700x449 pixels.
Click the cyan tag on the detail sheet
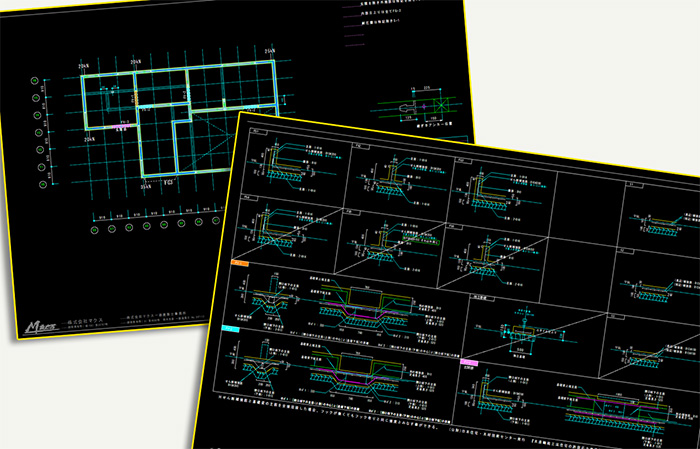pos(229,328)
